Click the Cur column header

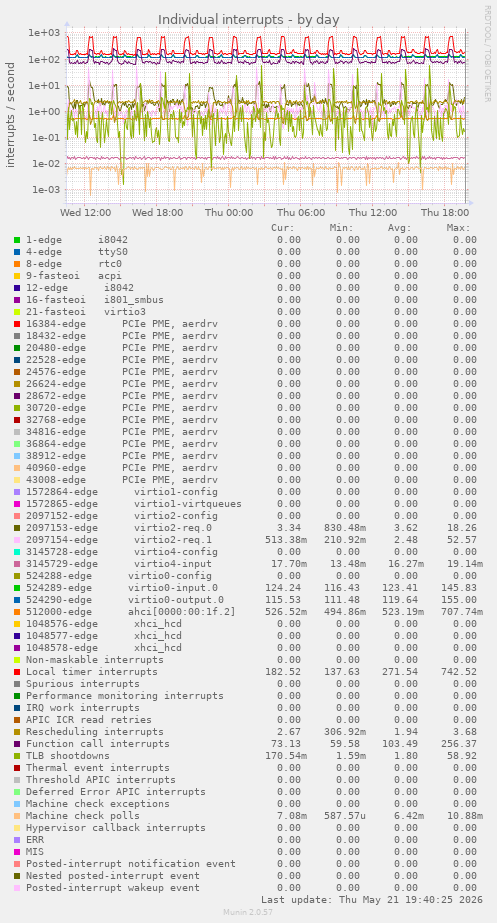(283, 228)
